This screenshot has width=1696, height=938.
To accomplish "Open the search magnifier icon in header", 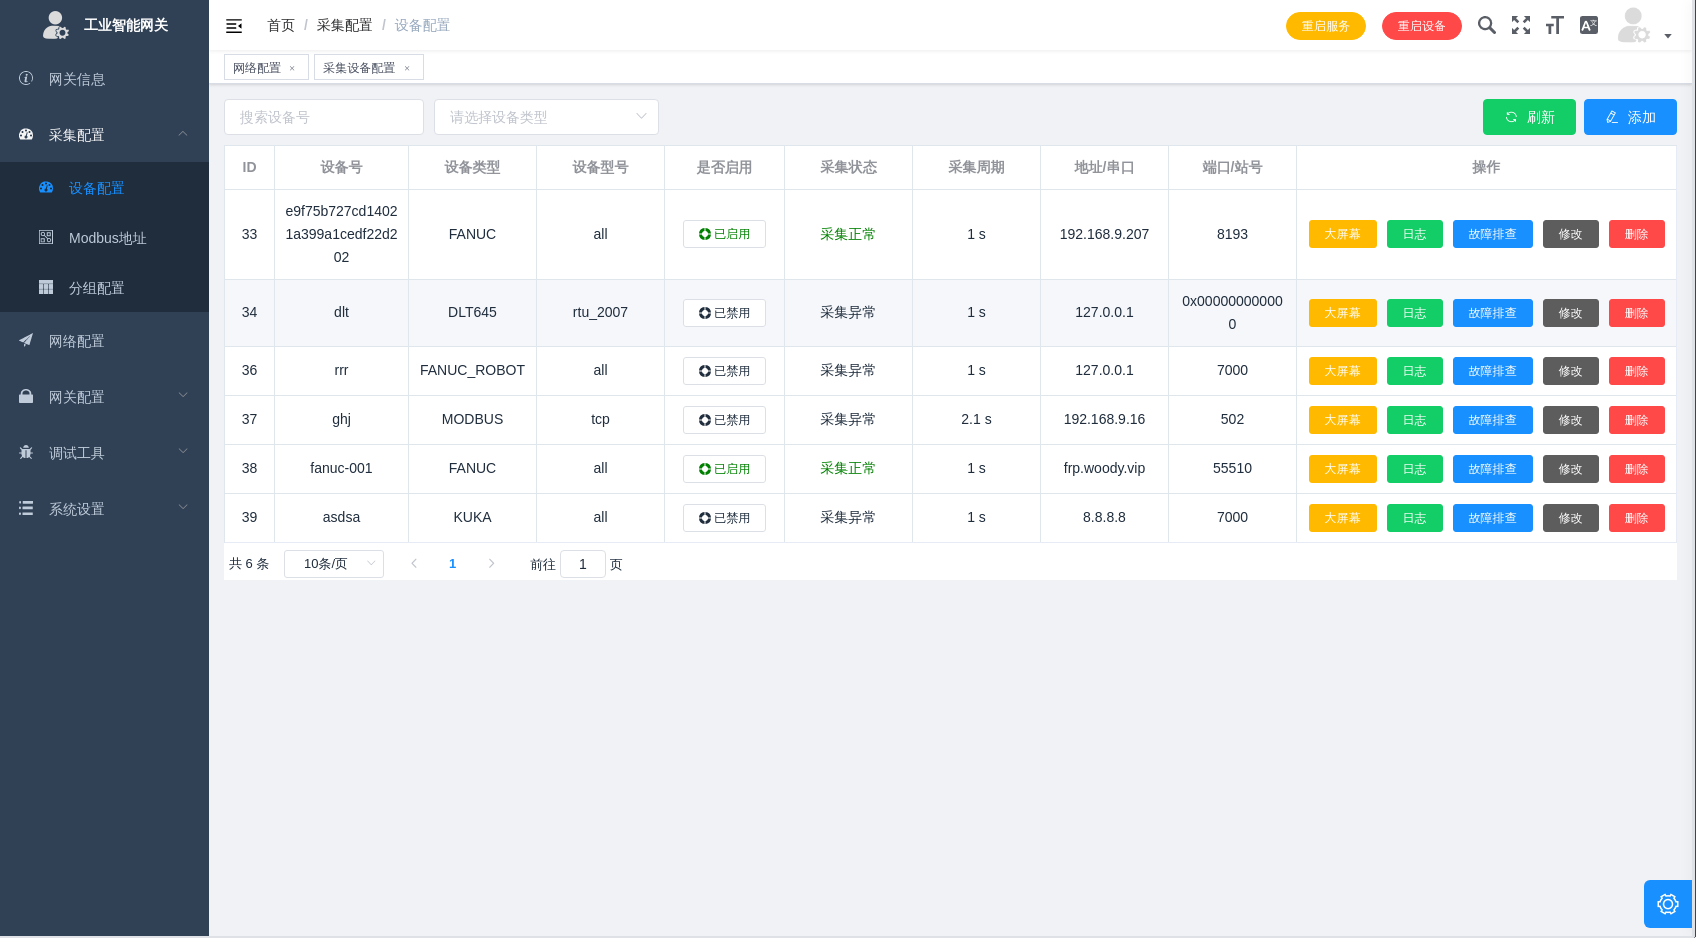I will [x=1487, y=25].
